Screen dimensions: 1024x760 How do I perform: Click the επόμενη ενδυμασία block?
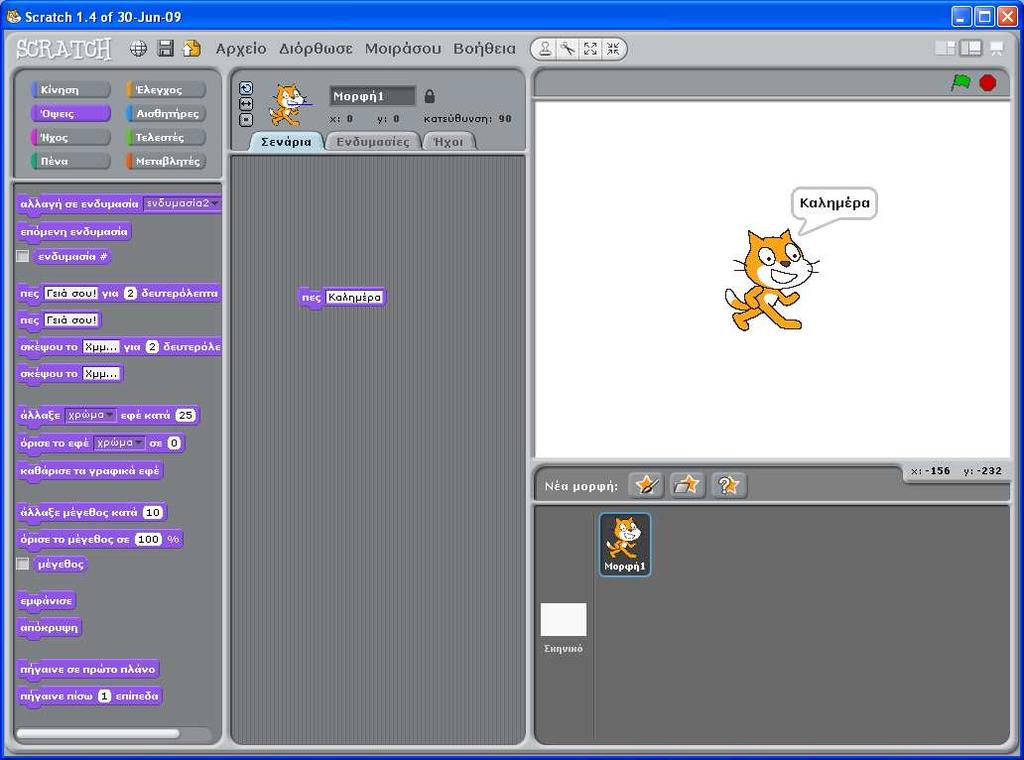(74, 232)
